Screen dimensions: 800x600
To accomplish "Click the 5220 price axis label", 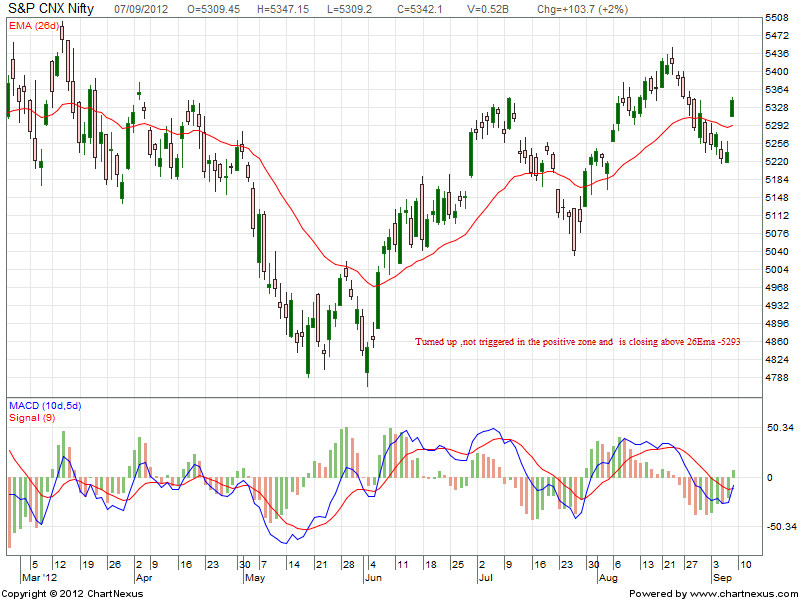I will tap(777, 162).
